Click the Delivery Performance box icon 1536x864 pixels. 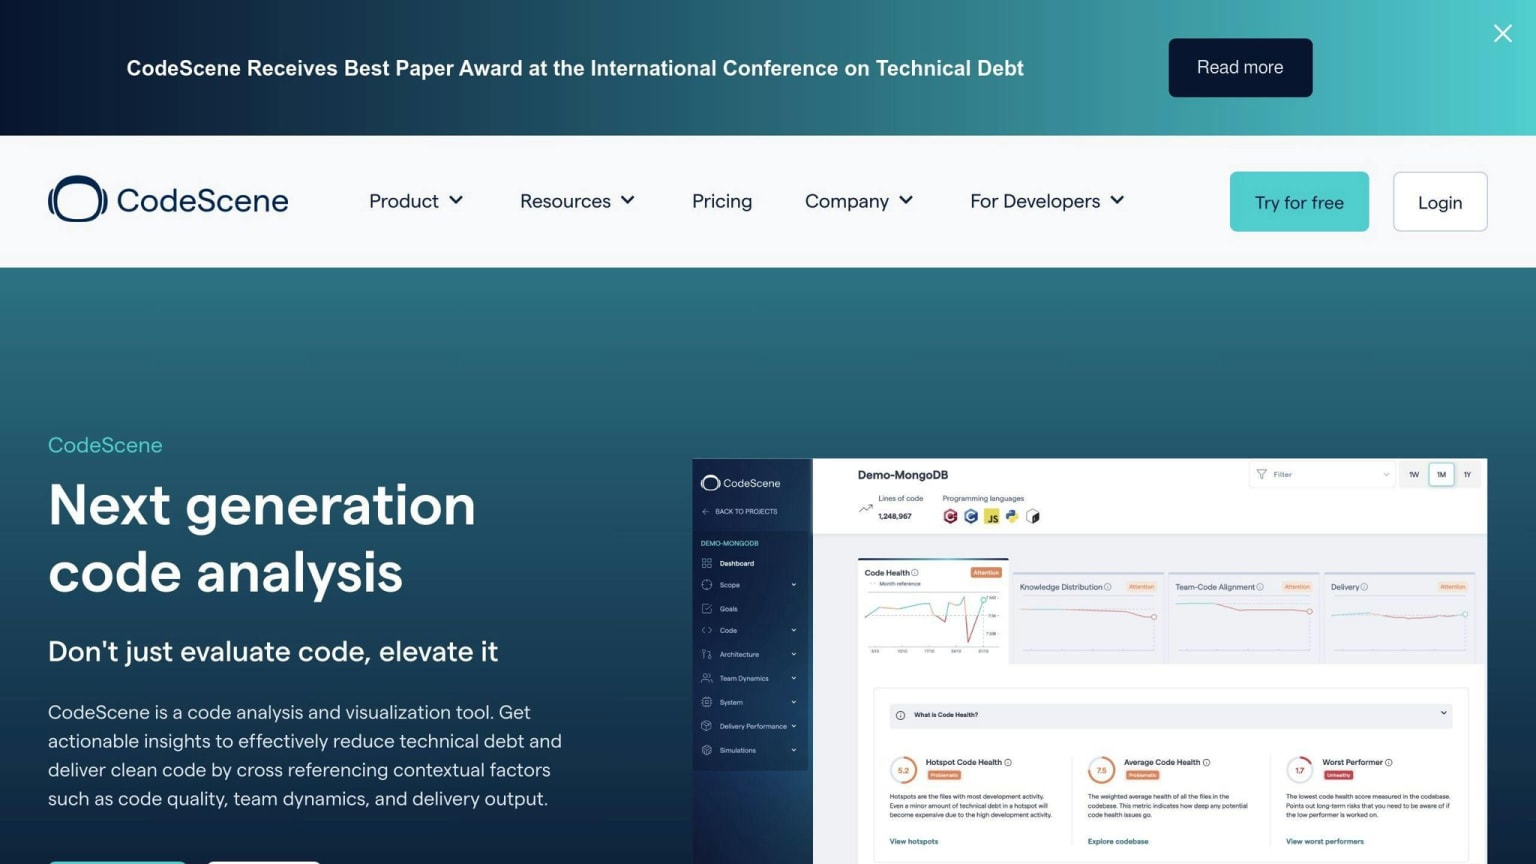click(x=707, y=726)
